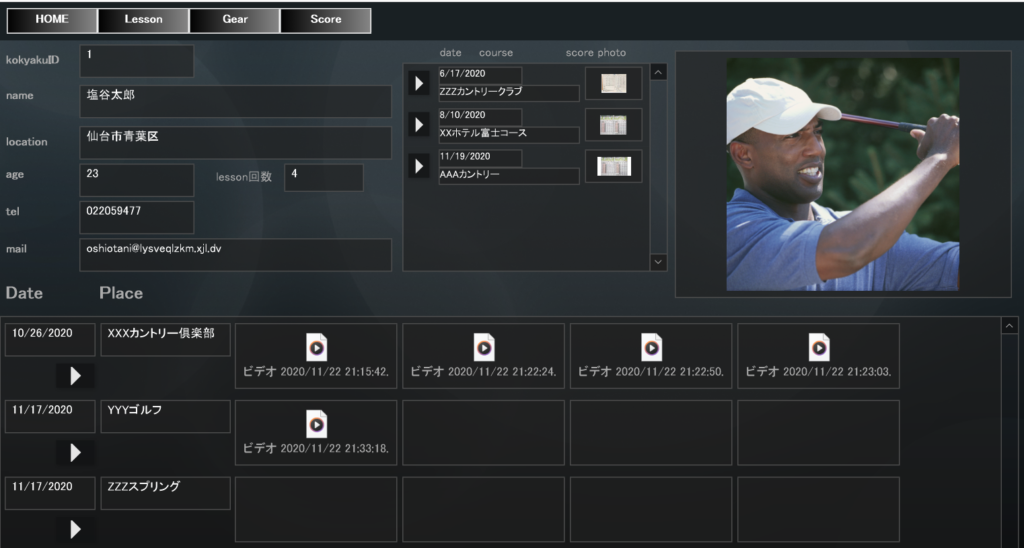Open the HOME tab
1024x548 pixels.
point(52,20)
